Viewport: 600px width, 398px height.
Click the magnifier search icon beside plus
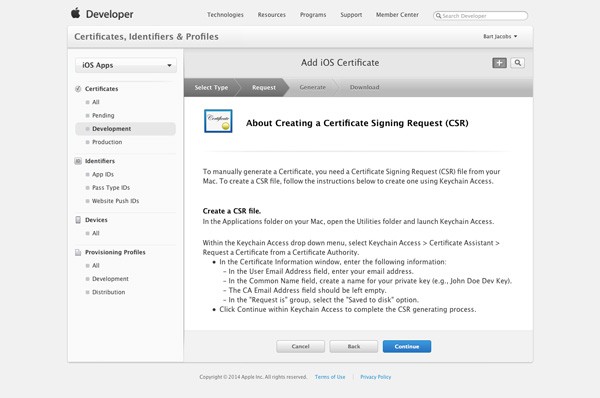click(x=517, y=63)
